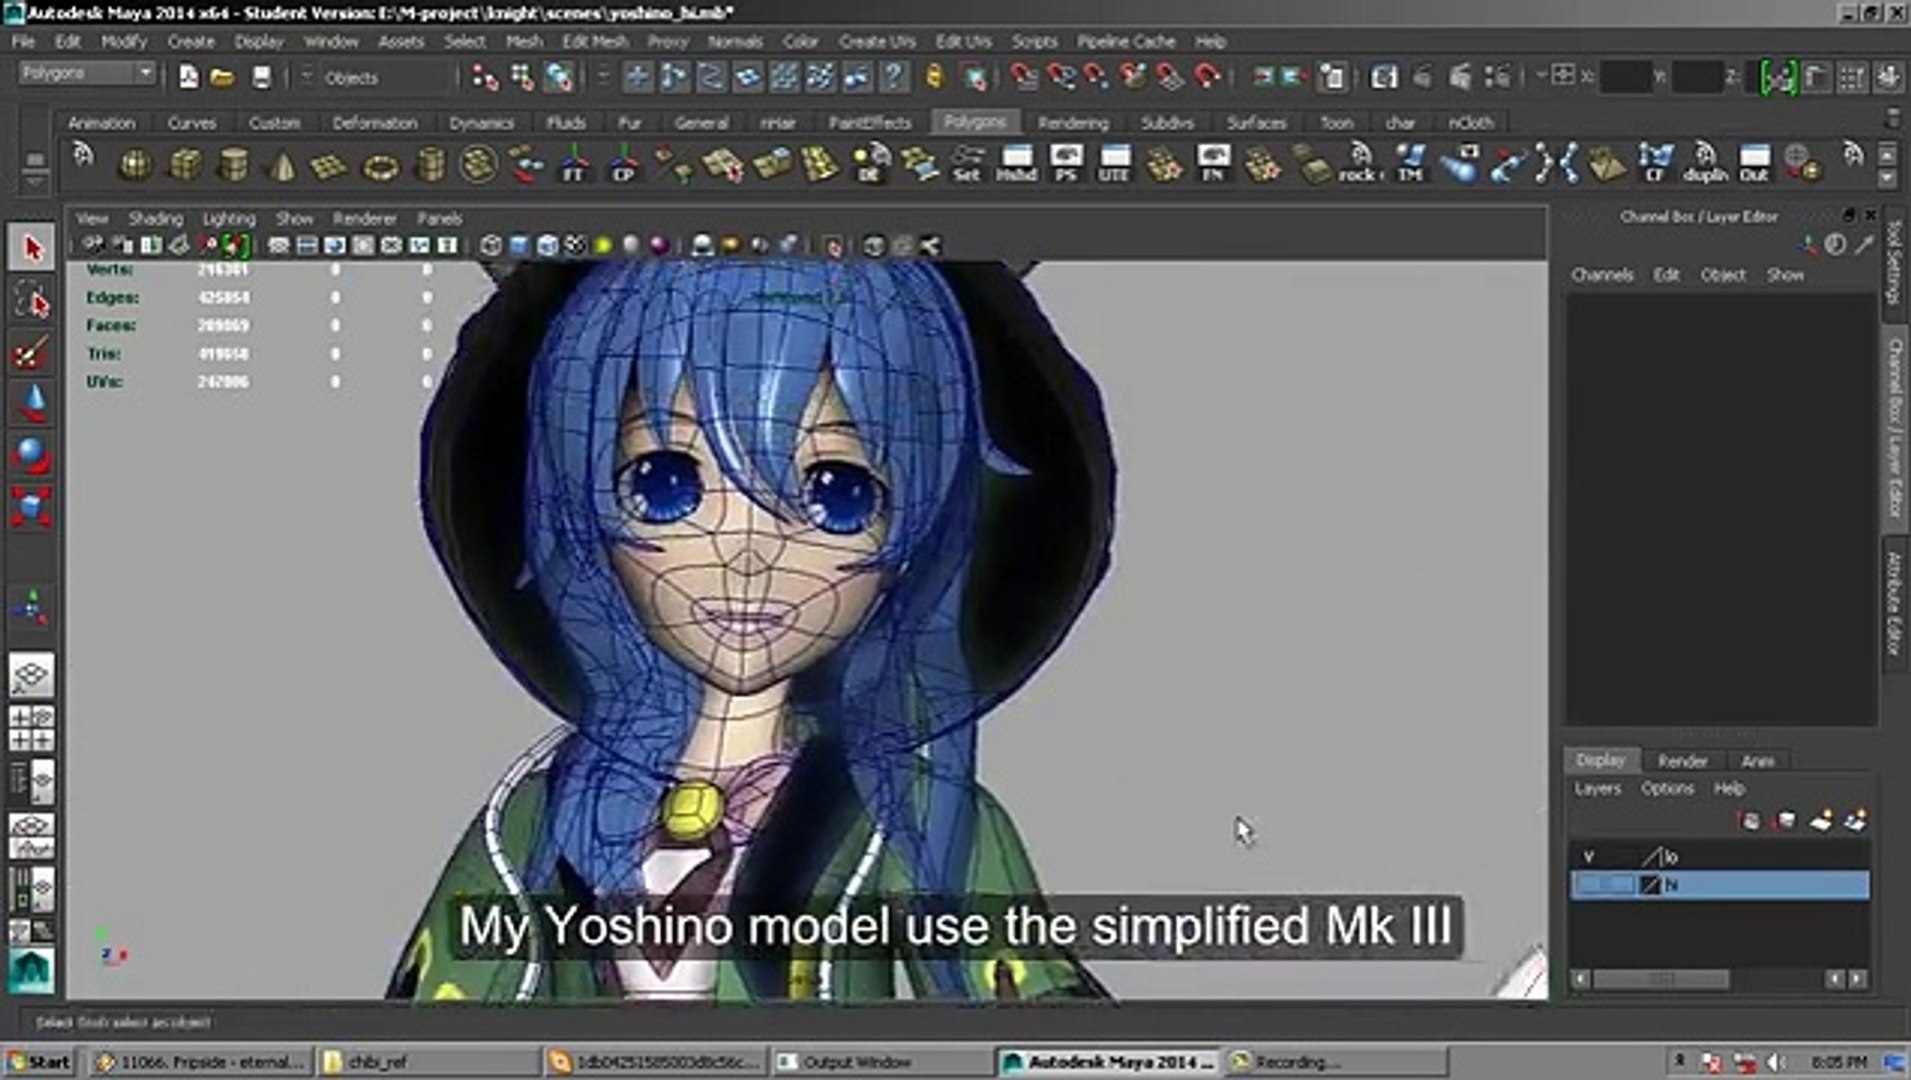Create a polygon sphere from the Polygons shelf
Screen dimensions: 1911x1080
tap(136, 162)
